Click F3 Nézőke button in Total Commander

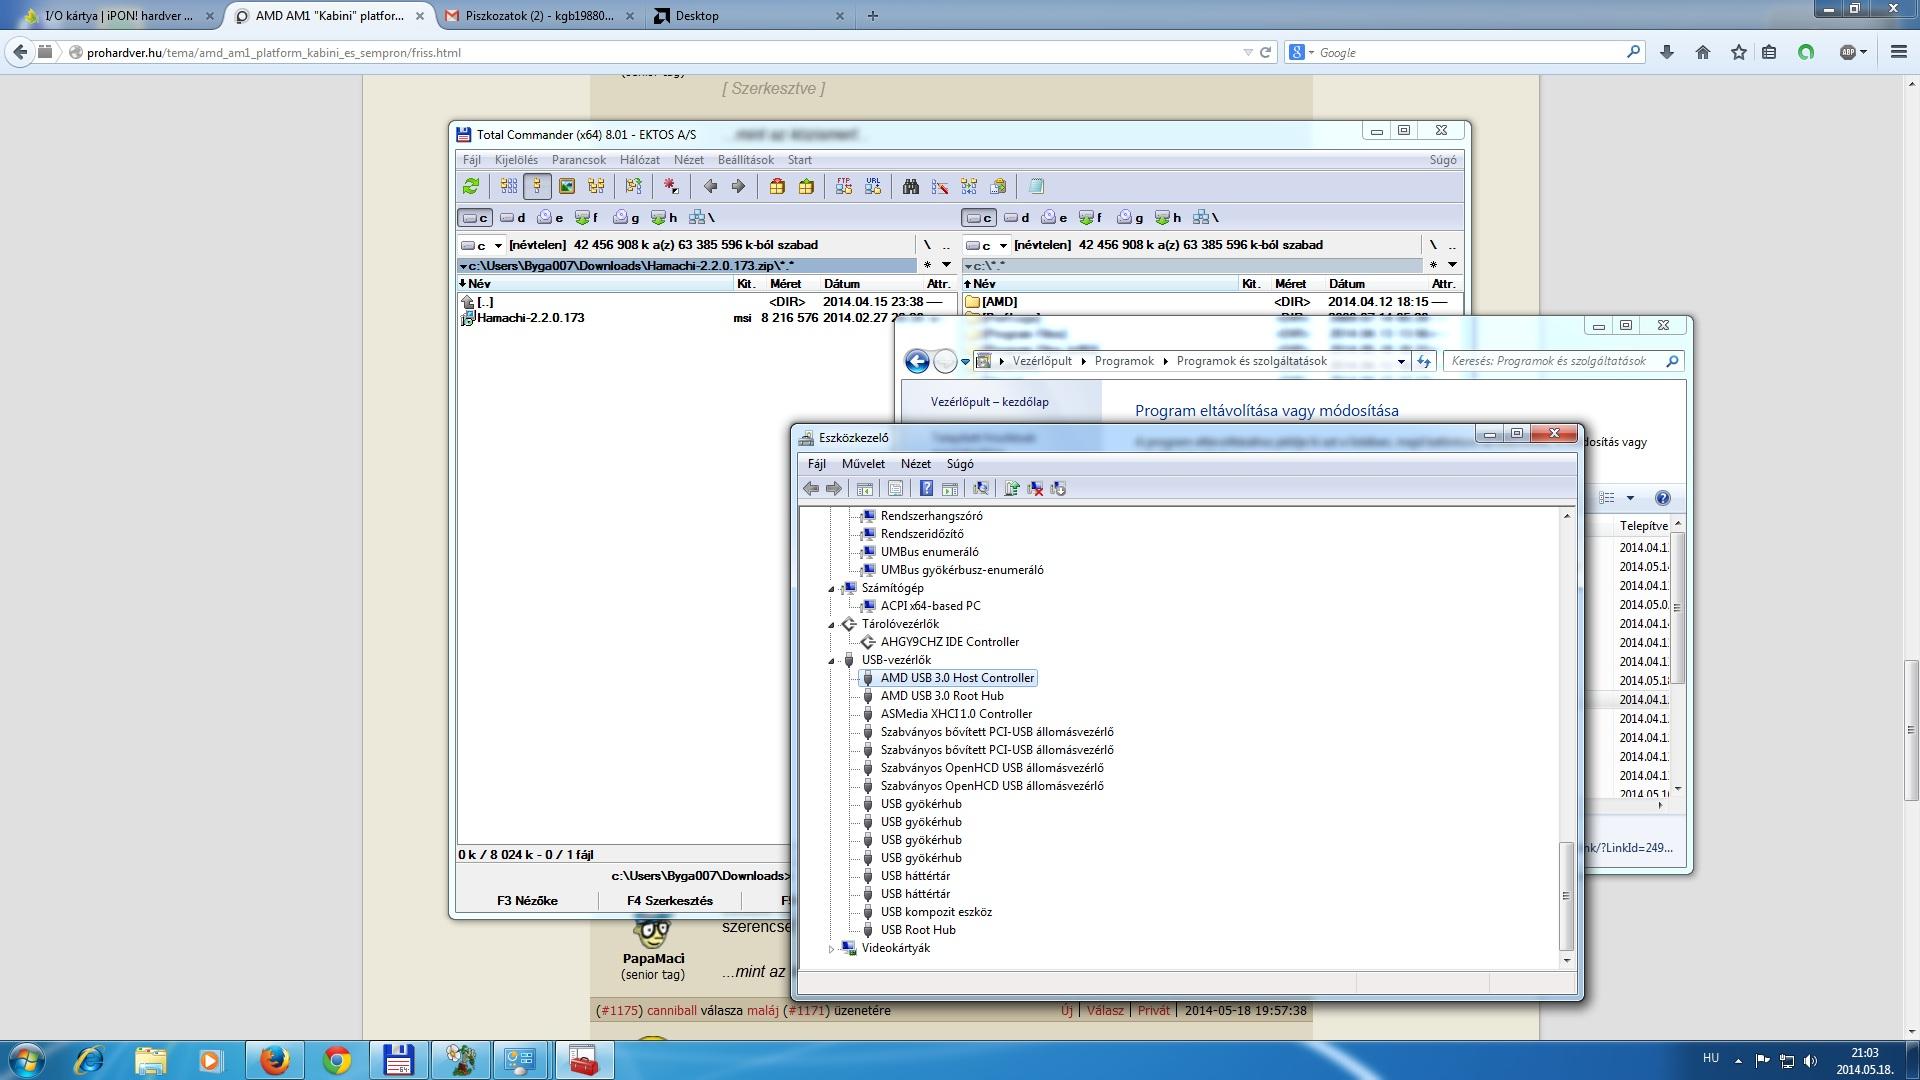click(527, 901)
